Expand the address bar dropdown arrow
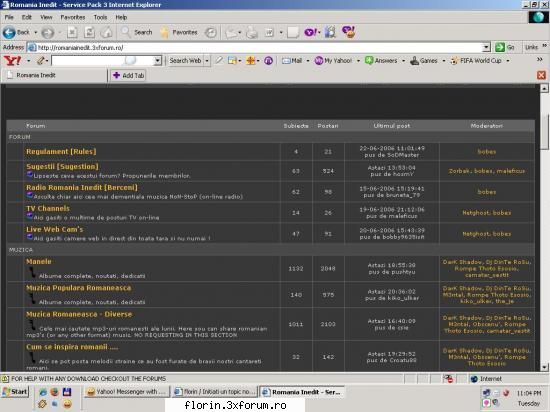 point(486,47)
